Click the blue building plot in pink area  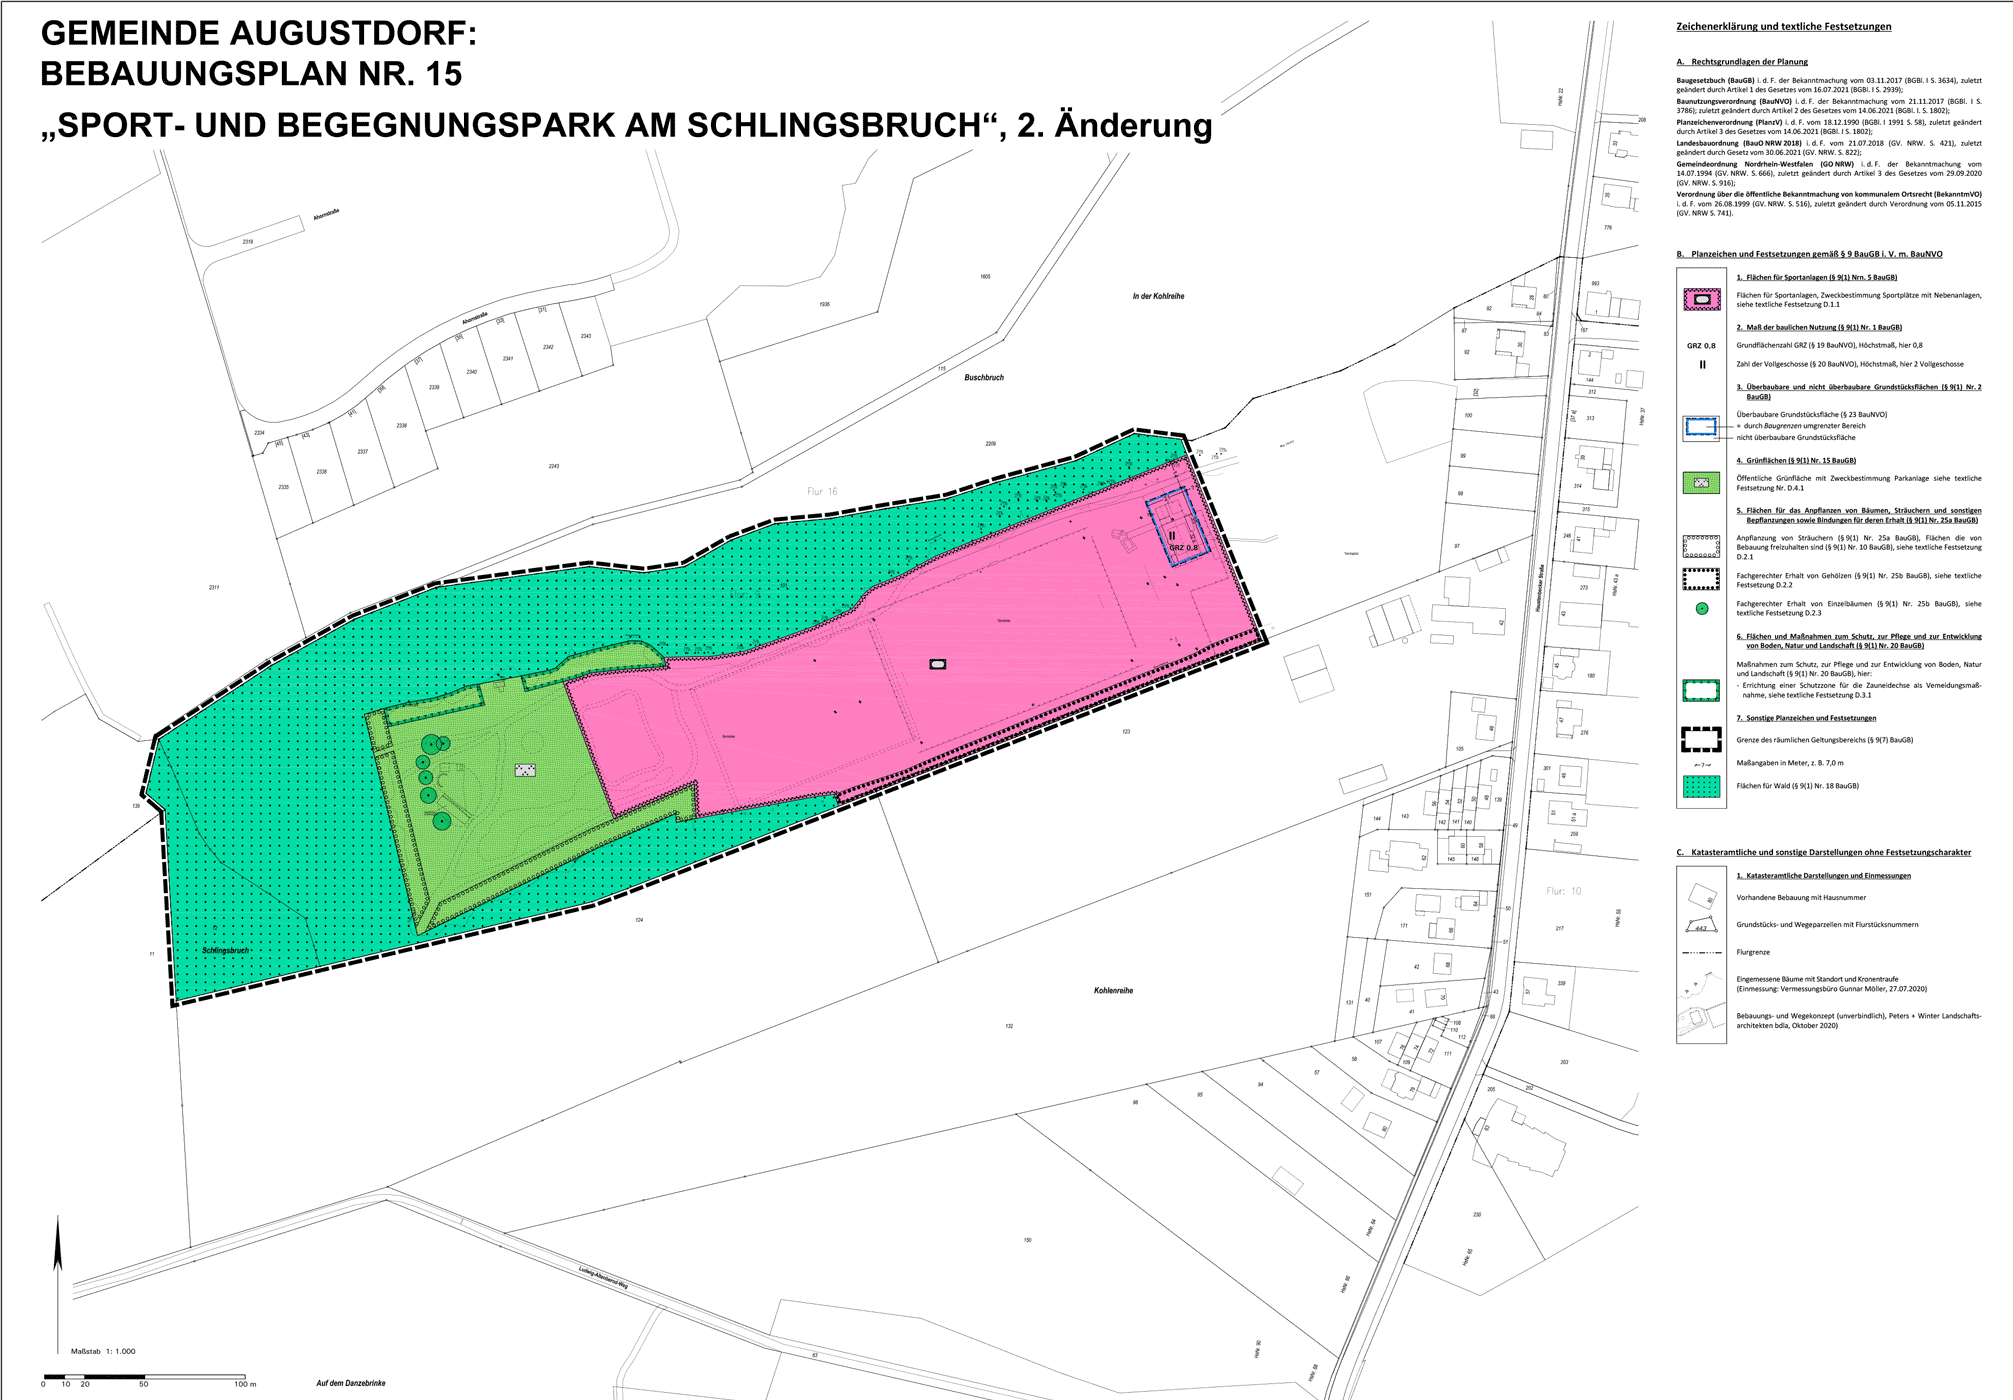coord(1178,528)
